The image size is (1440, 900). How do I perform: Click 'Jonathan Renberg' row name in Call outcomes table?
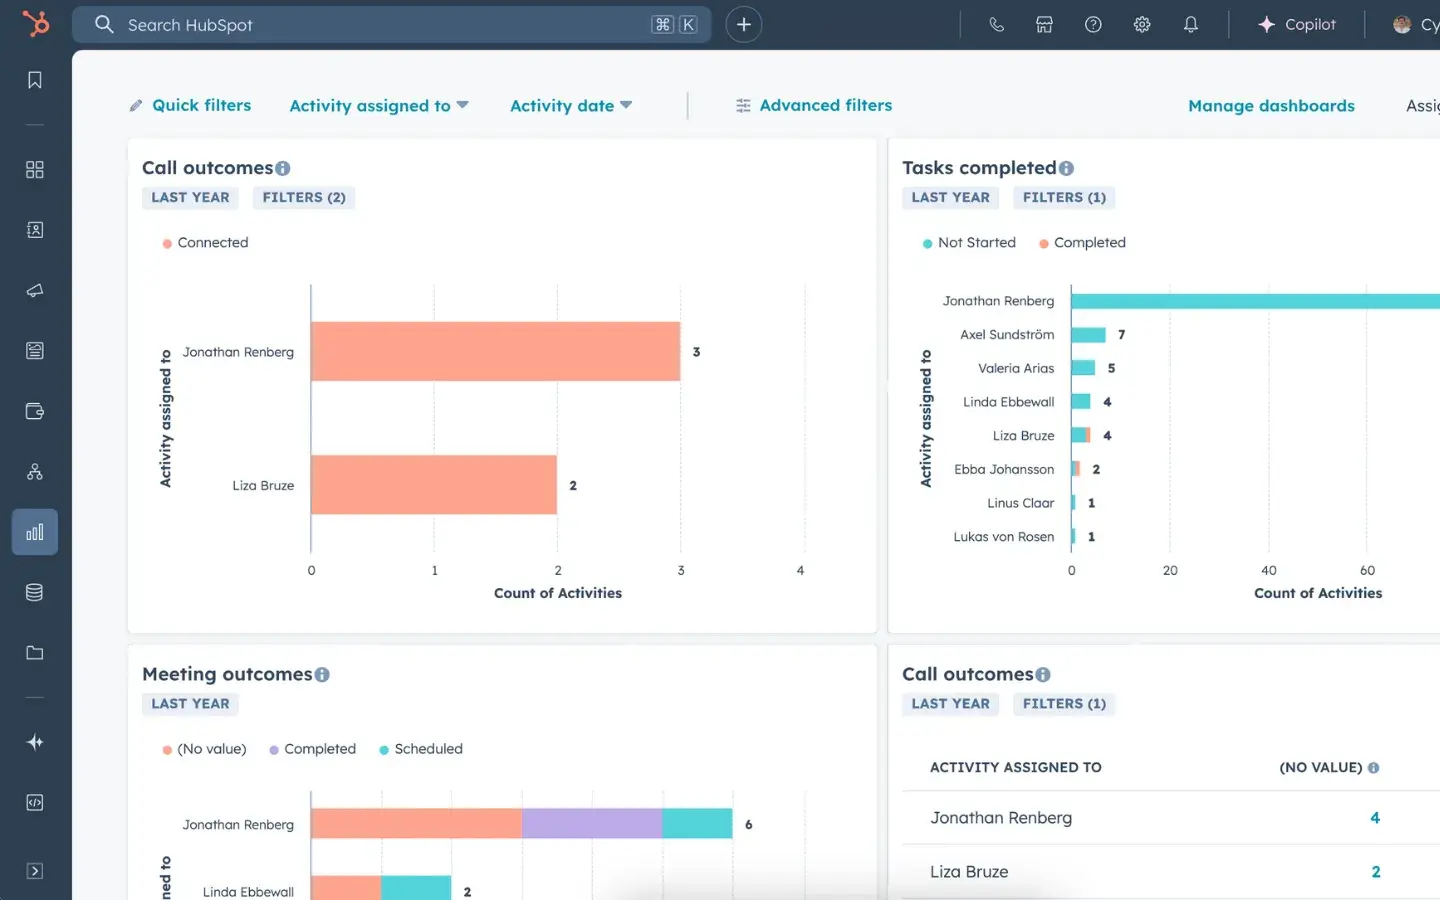[1001, 818]
